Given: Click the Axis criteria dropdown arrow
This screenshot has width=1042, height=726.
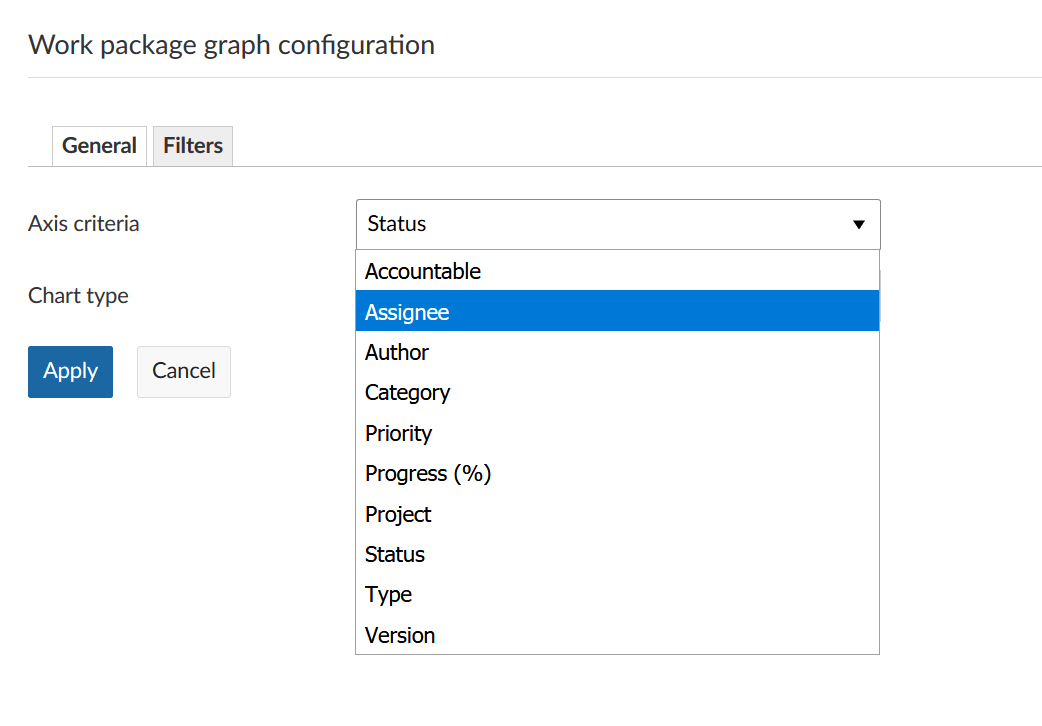Looking at the screenshot, I should click(858, 225).
